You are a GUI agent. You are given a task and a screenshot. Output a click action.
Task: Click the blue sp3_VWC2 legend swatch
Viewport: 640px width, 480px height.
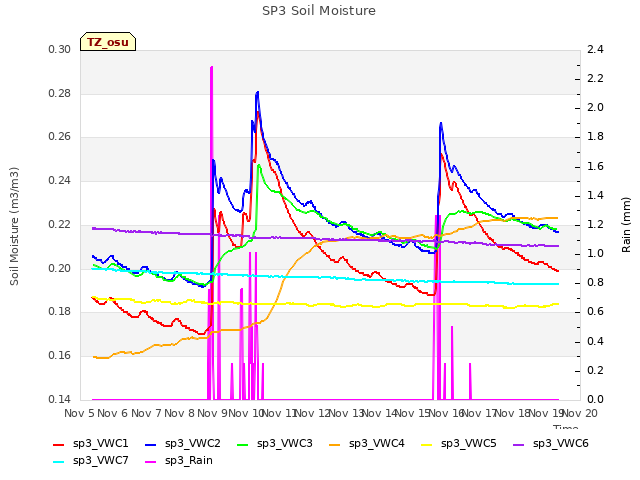(x=151, y=445)
